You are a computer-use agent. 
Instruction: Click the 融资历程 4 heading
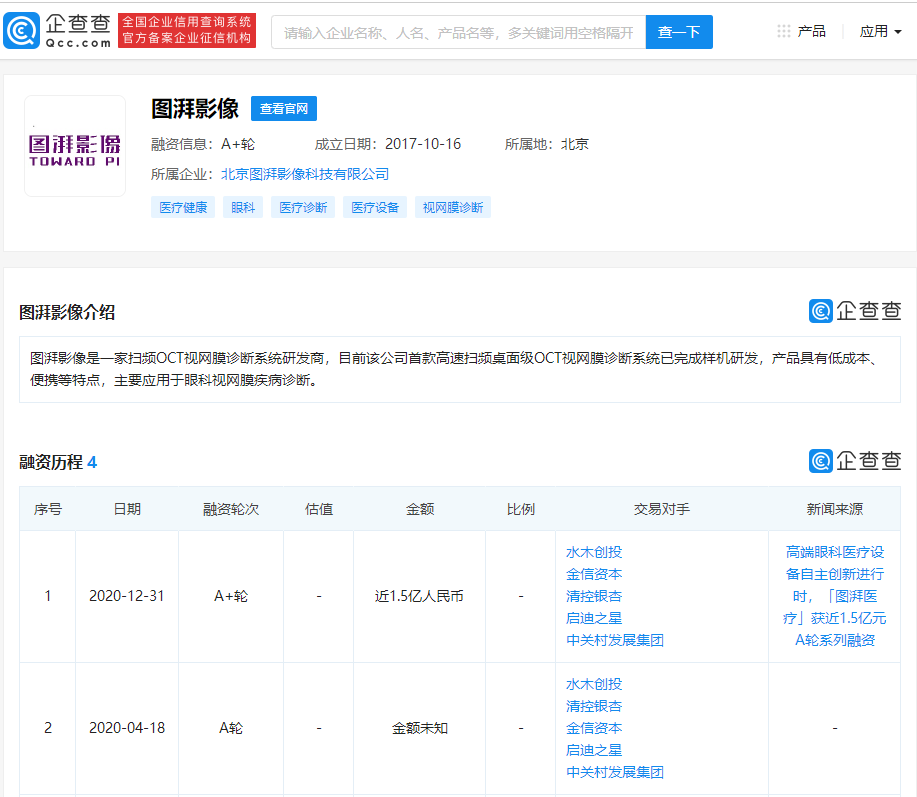tap(58, 463)
